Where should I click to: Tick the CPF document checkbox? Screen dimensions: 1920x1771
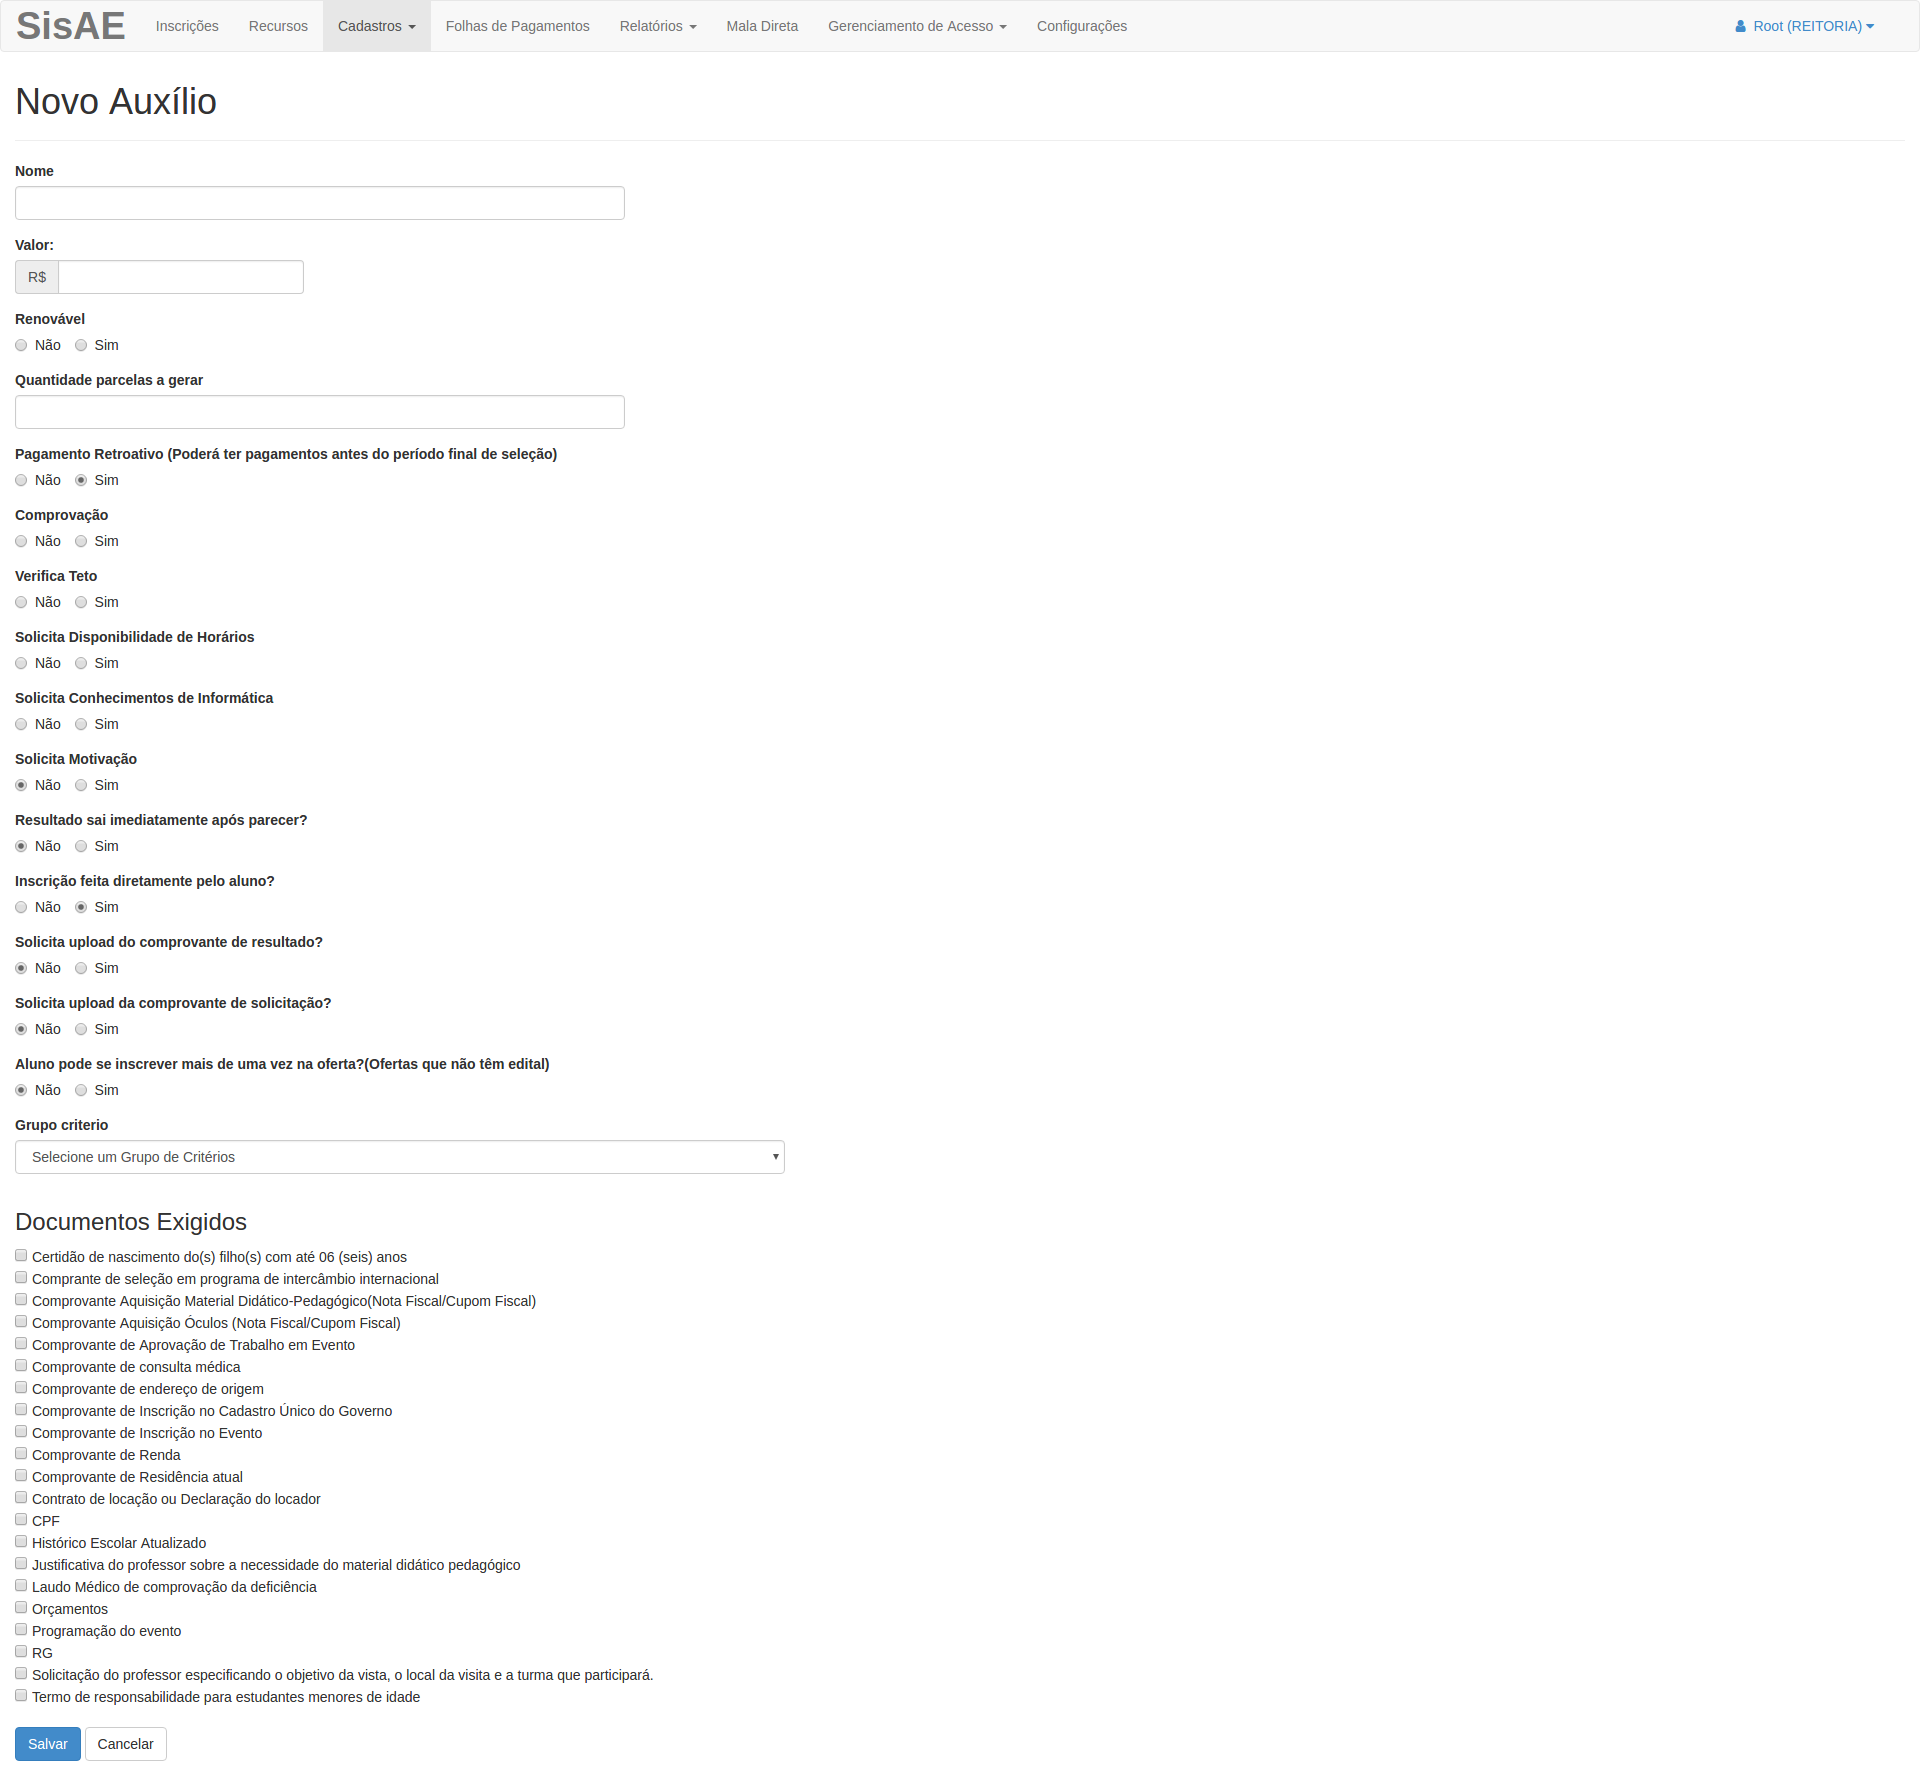21,1519
